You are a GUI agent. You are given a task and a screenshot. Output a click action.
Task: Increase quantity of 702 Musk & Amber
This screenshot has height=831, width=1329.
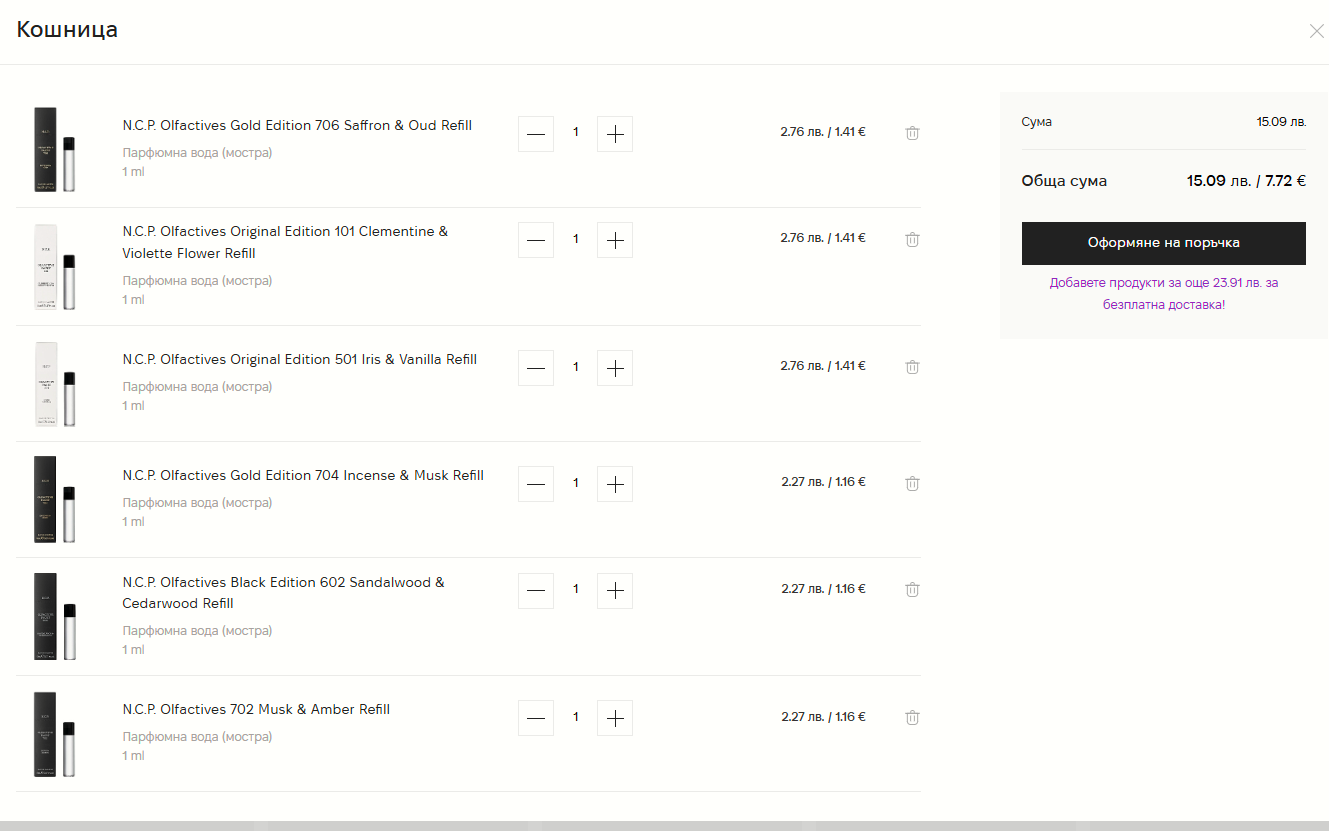pyautogui.click(x=615, y=718)
